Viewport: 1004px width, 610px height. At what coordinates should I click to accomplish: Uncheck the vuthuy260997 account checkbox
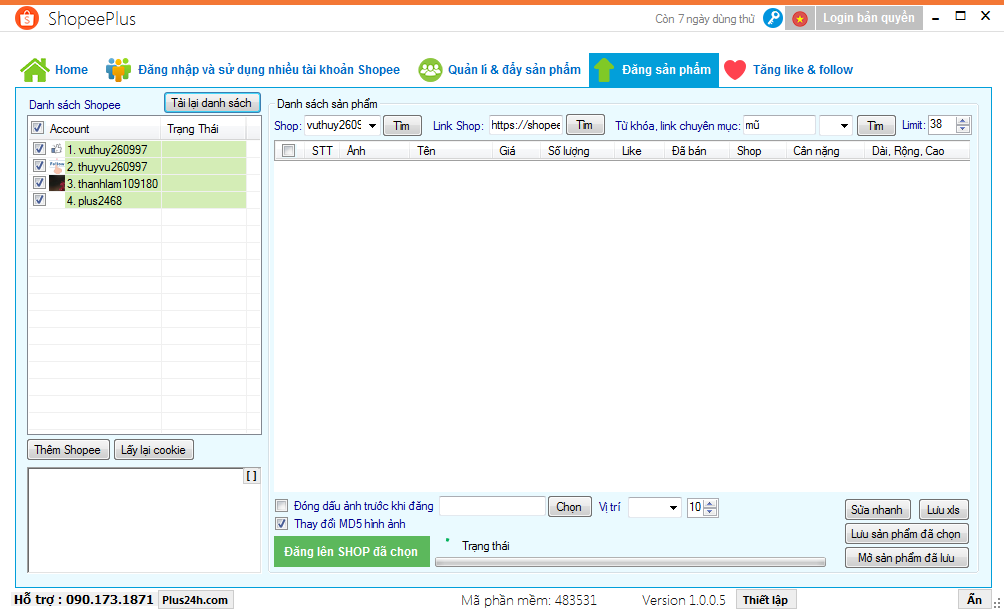pyautogui.click(x=39, y=149)
